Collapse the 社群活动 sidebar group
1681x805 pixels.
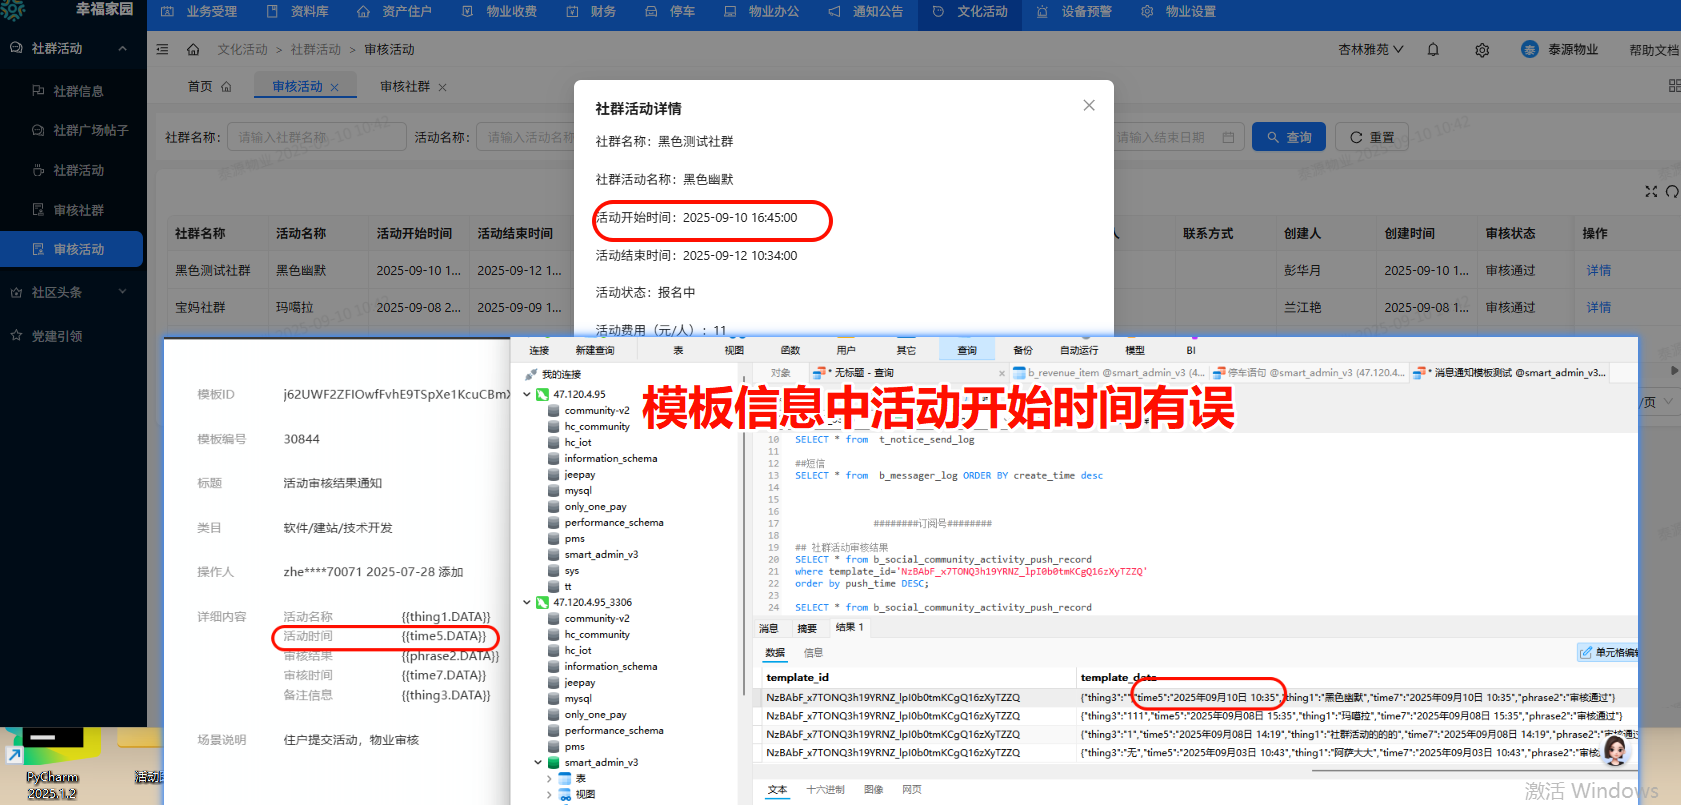pos(122,48)
